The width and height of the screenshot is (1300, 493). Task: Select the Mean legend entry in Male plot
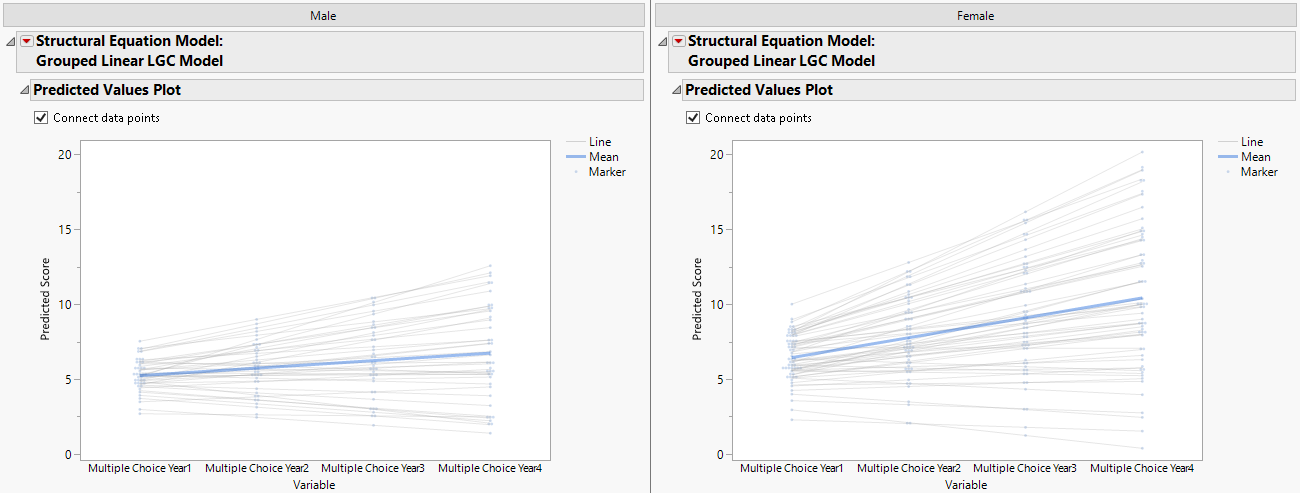[604, 157]
